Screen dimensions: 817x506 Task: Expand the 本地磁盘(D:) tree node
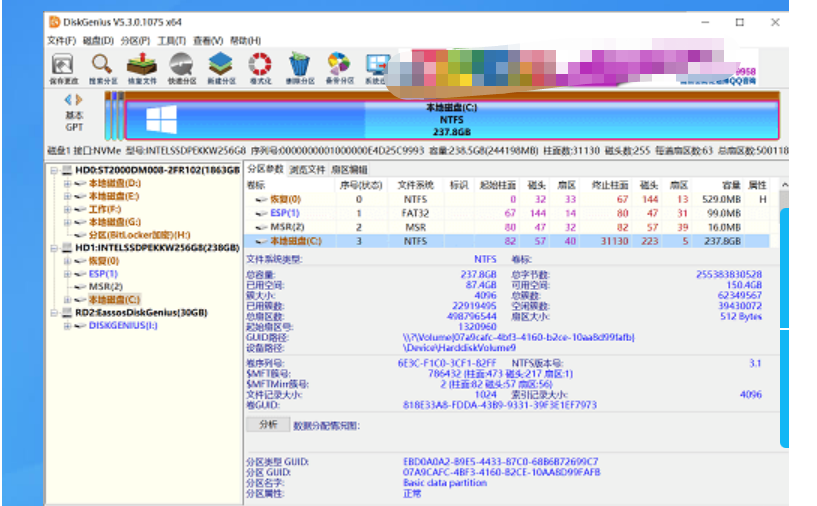[x=67, y=184]
